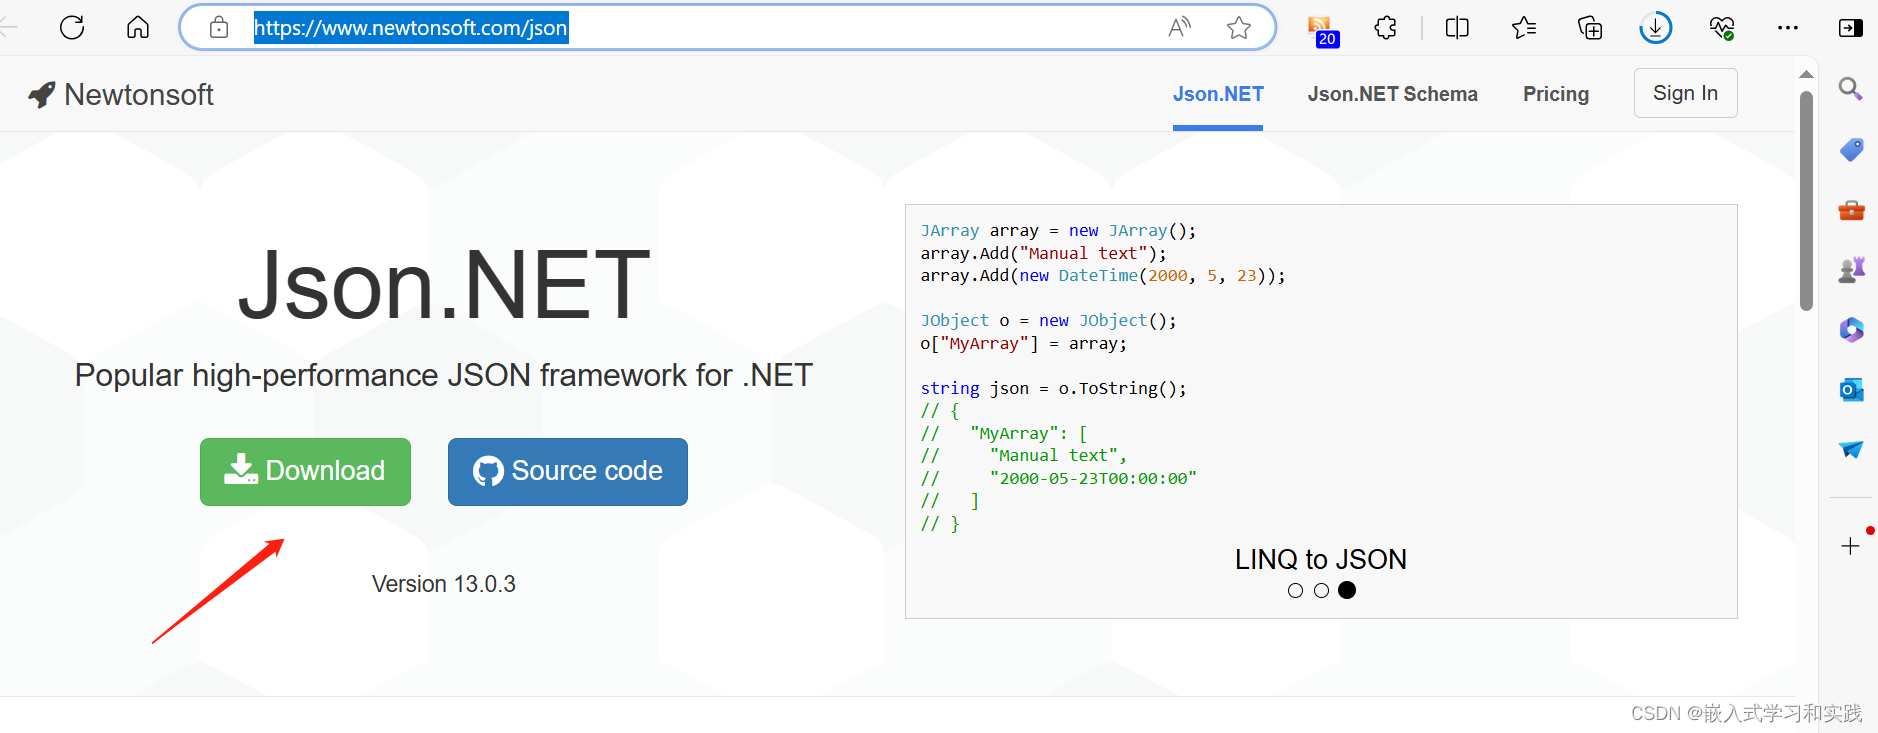1878x733 pixels.
Task: Select second carousel dot in code panel
Action: [x=1321, y=591]
